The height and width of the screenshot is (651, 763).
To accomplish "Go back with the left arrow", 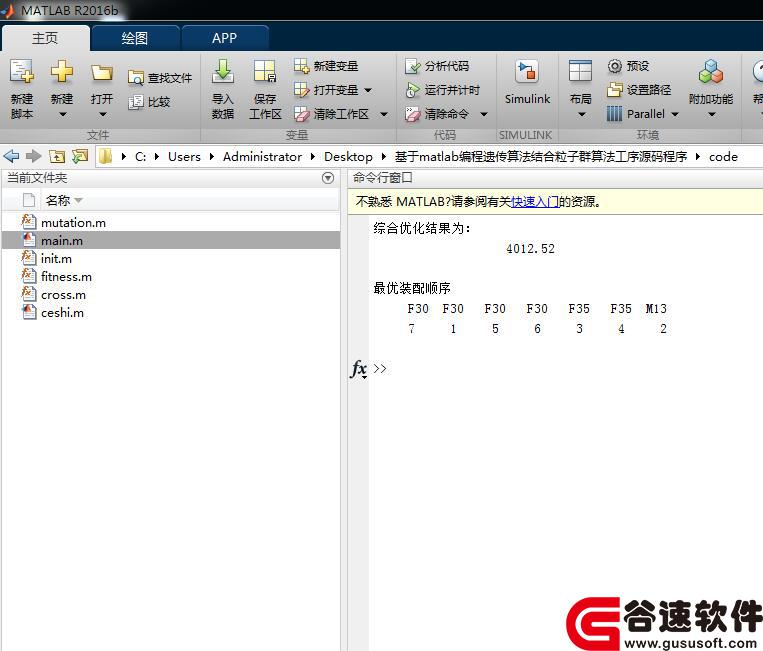I will click(x=11, y=156).
